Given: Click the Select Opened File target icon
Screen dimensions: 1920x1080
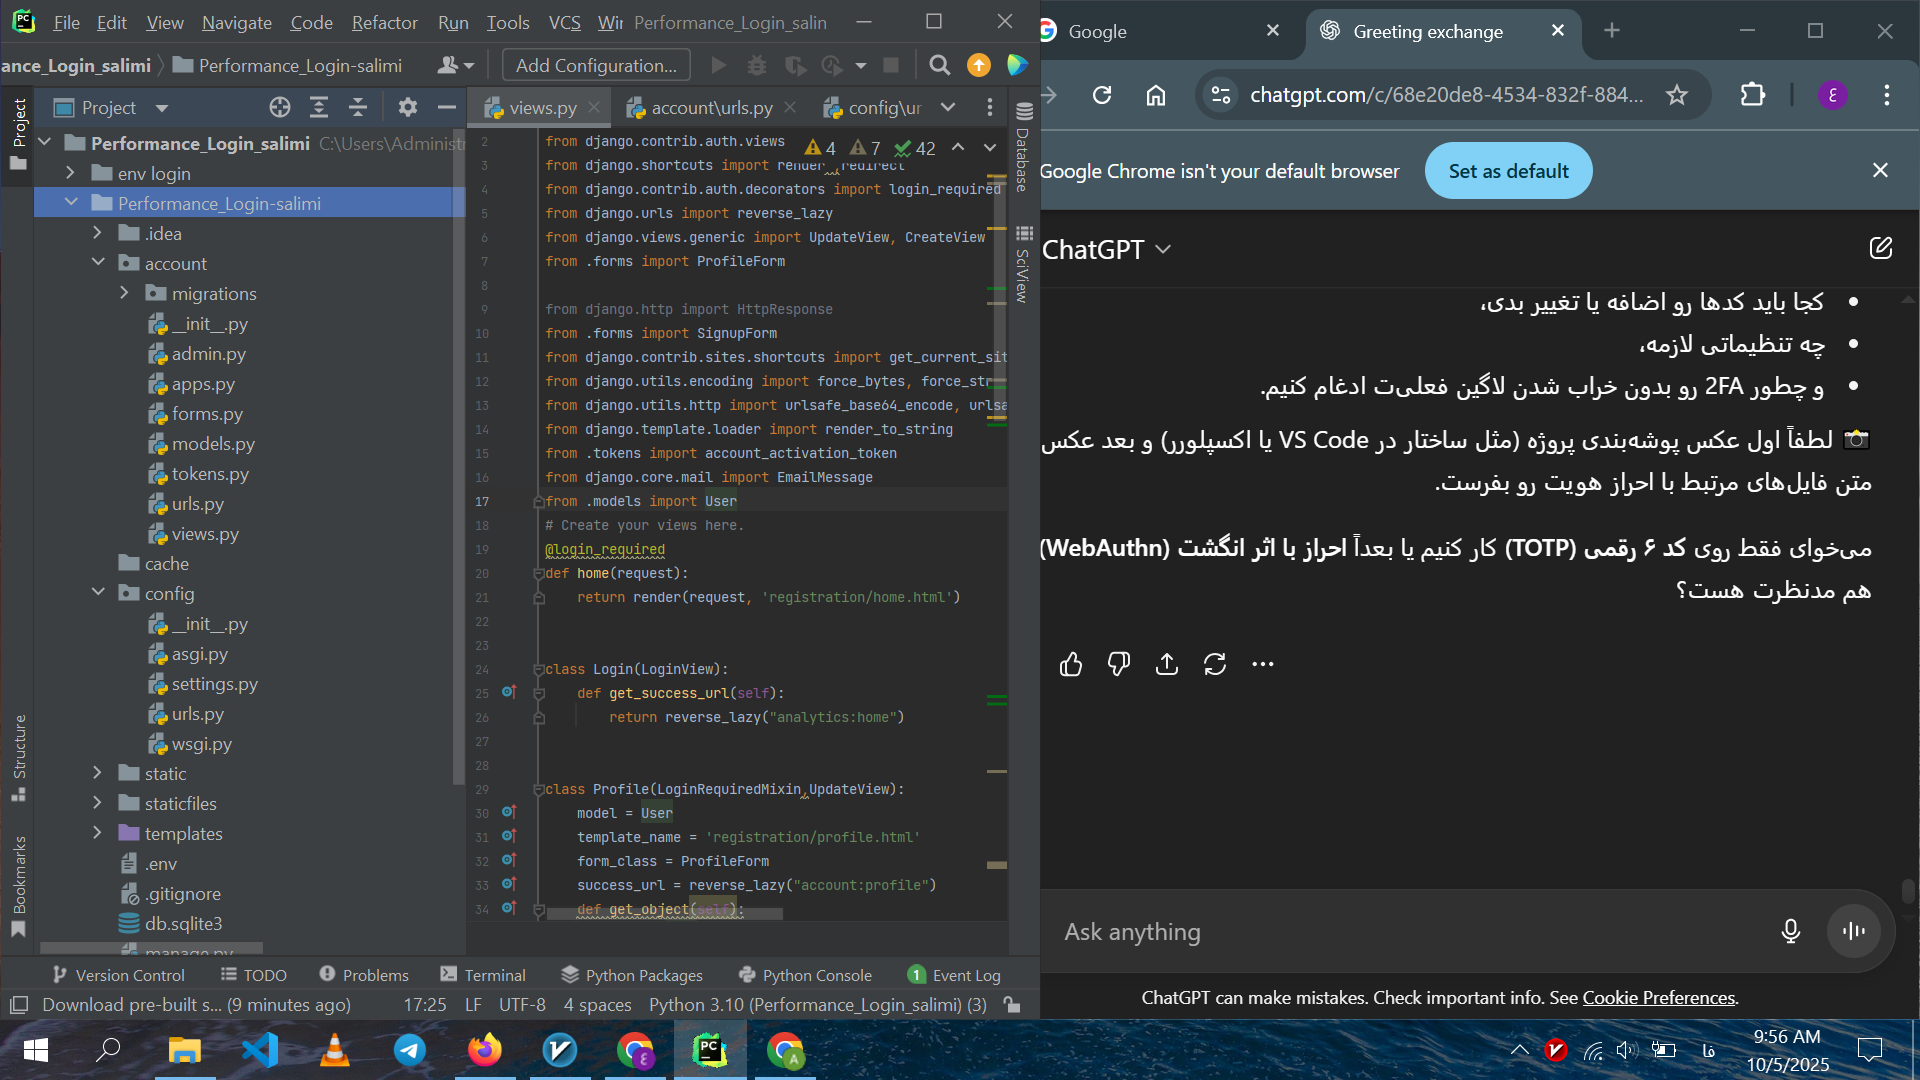Looking at the screenshot, I should click(280, 107).
